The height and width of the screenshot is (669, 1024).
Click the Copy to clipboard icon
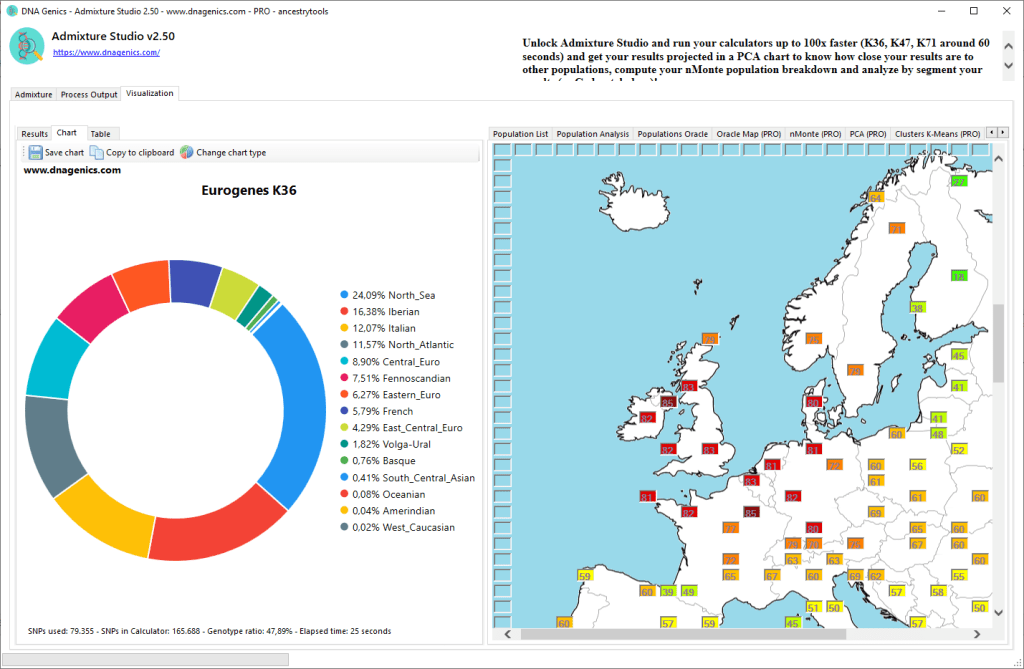(x=96, y=153)
